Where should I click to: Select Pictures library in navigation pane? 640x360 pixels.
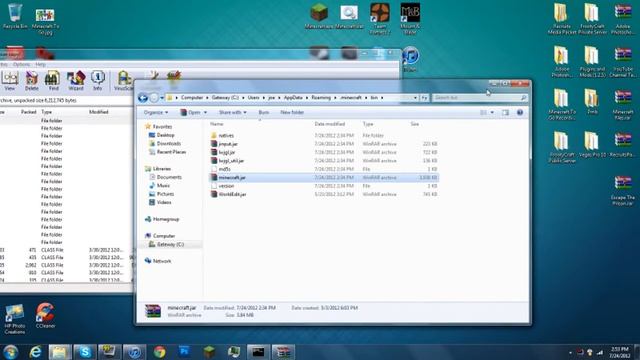pyautogui.click(x=162, y=194)
